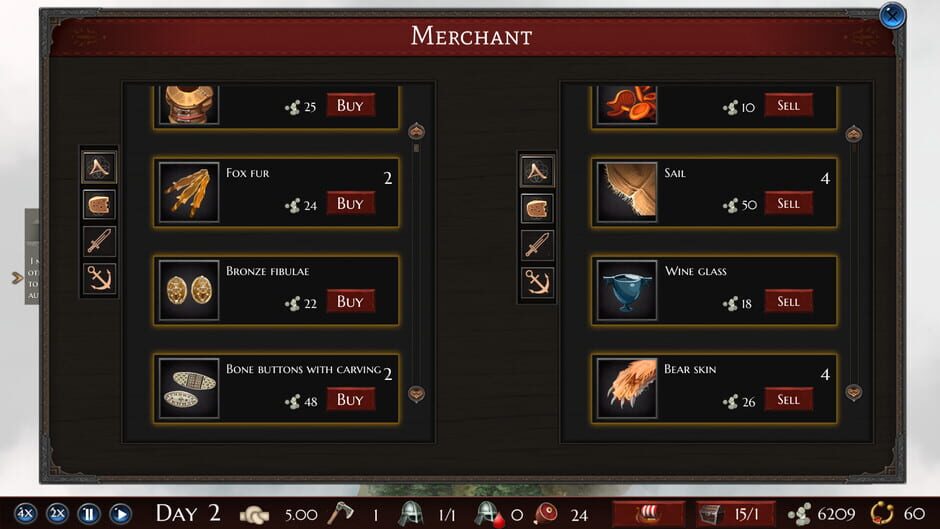940x529 pixels.
Task: Set game speed to 2x
Action: (57, 513)
